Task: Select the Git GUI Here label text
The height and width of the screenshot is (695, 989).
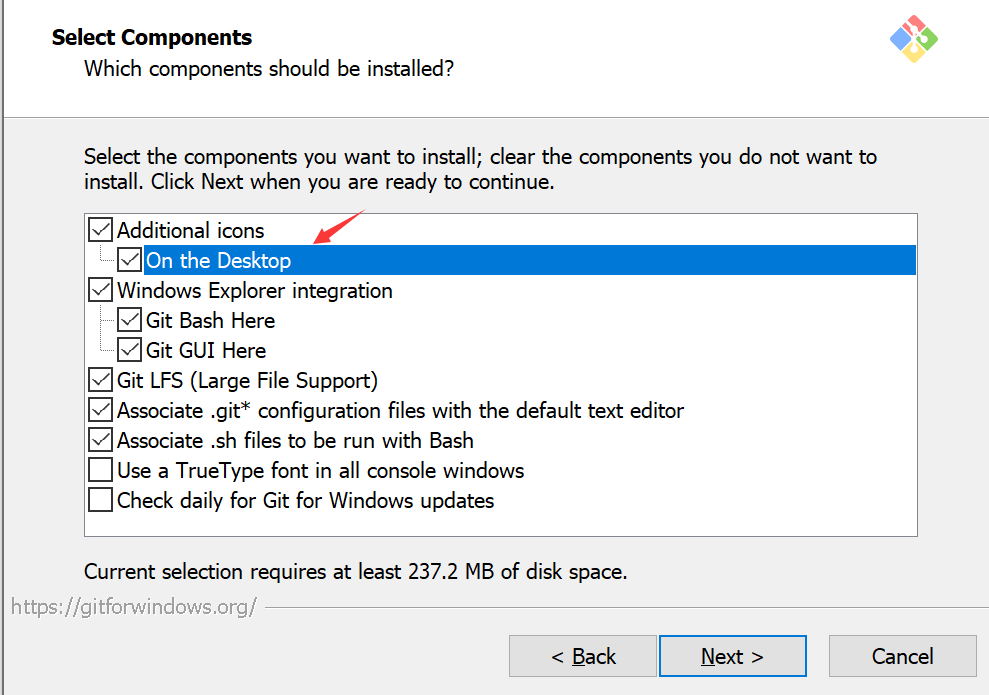Action: (205, 351)
